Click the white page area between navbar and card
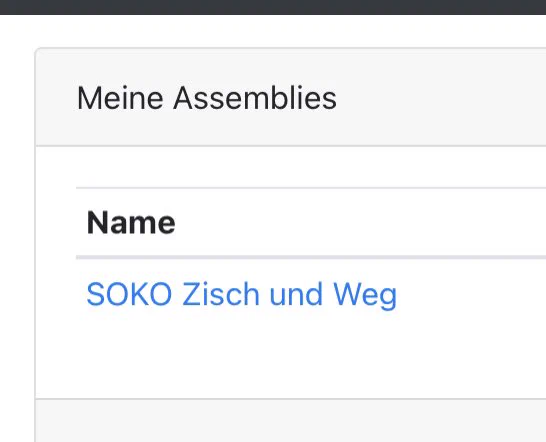Viewport: 546px width, 442px height. (x=273, y=31)
